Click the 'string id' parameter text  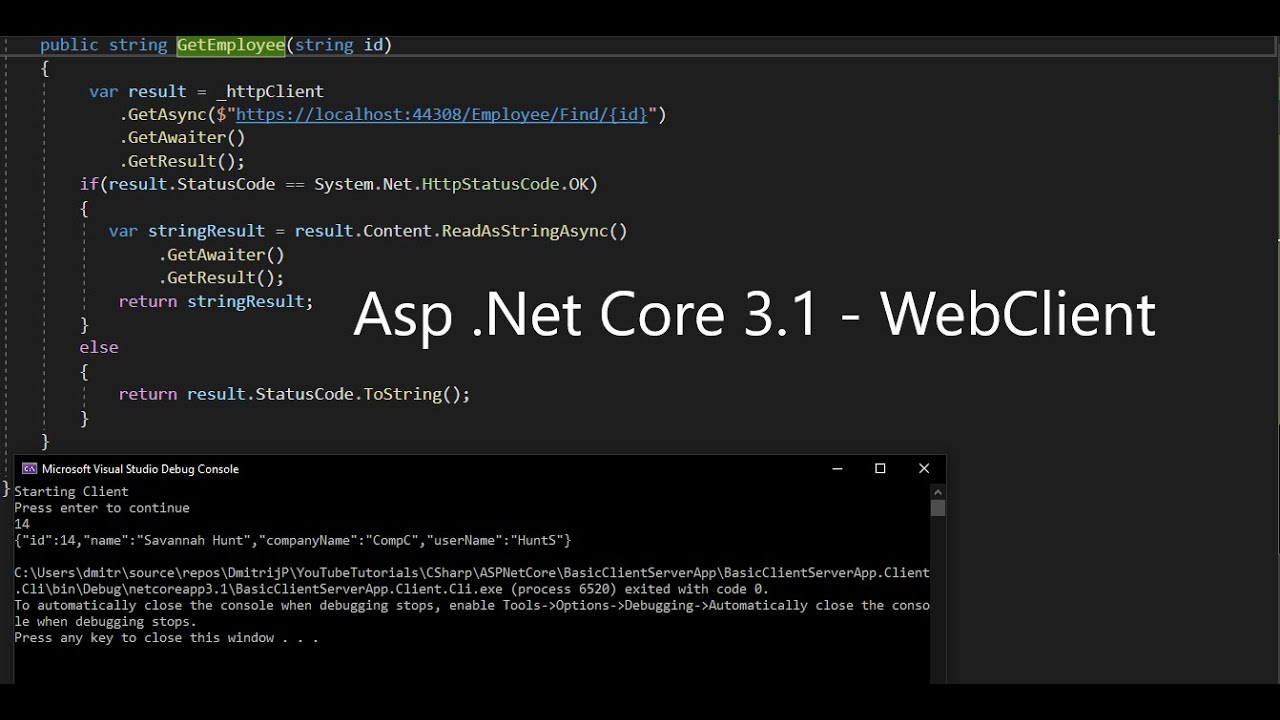[339, 45]
